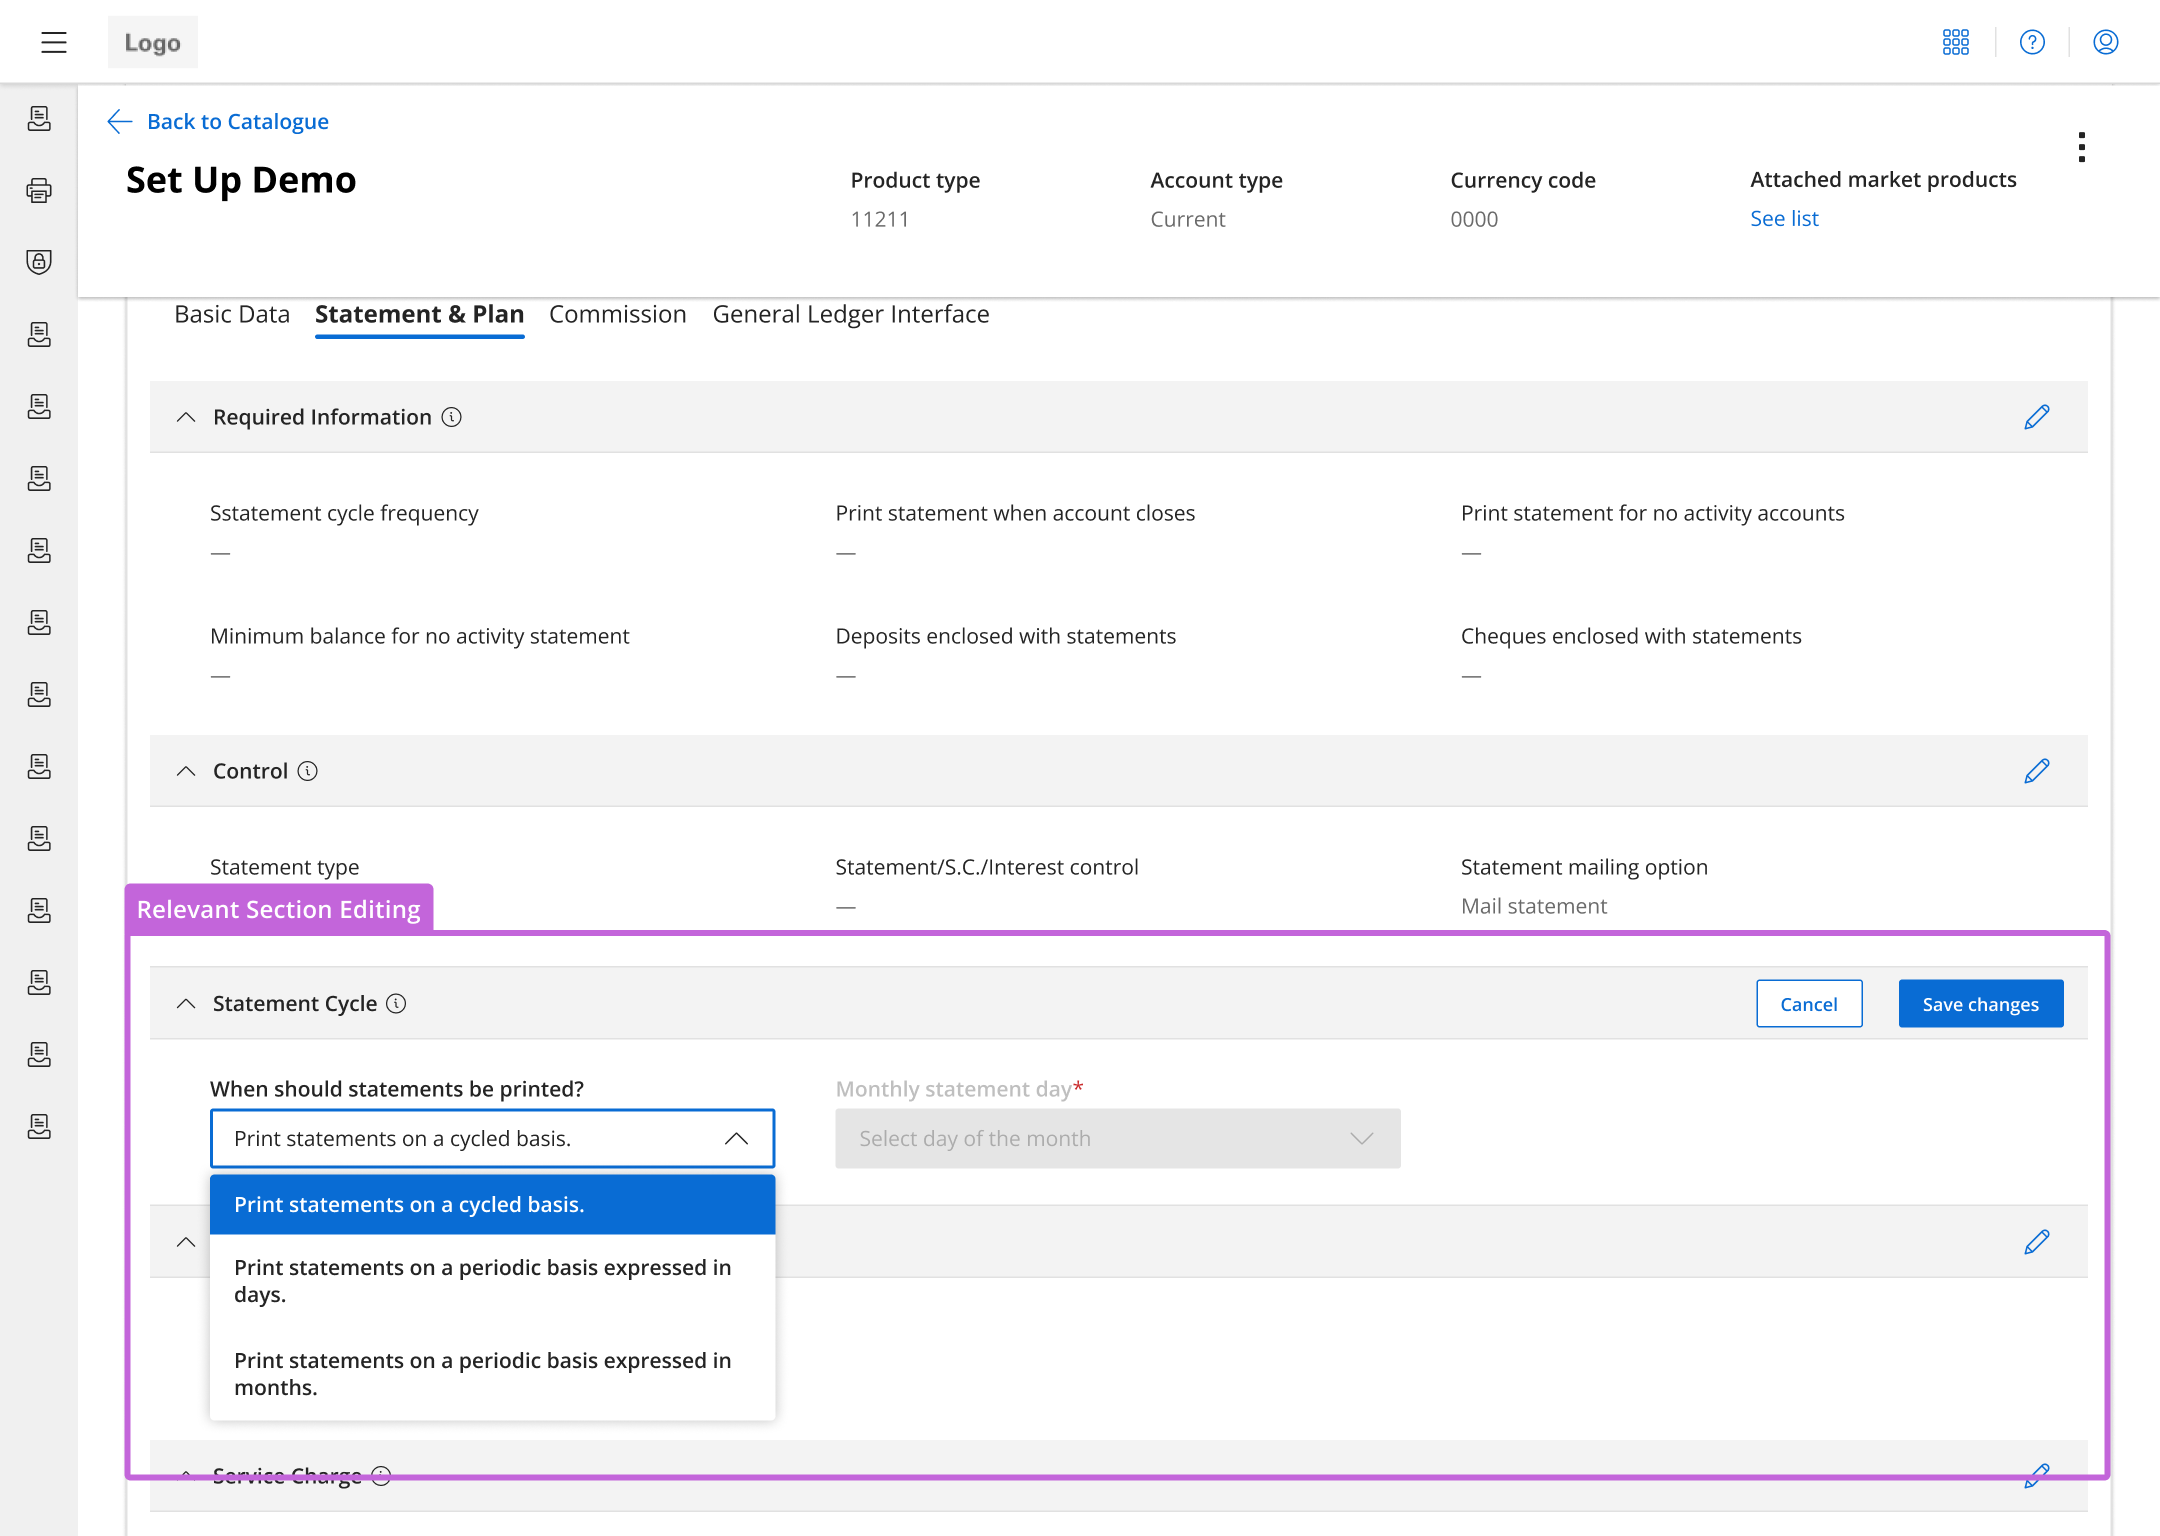
Task: Click the Save changes button
Action: 1980,1003
